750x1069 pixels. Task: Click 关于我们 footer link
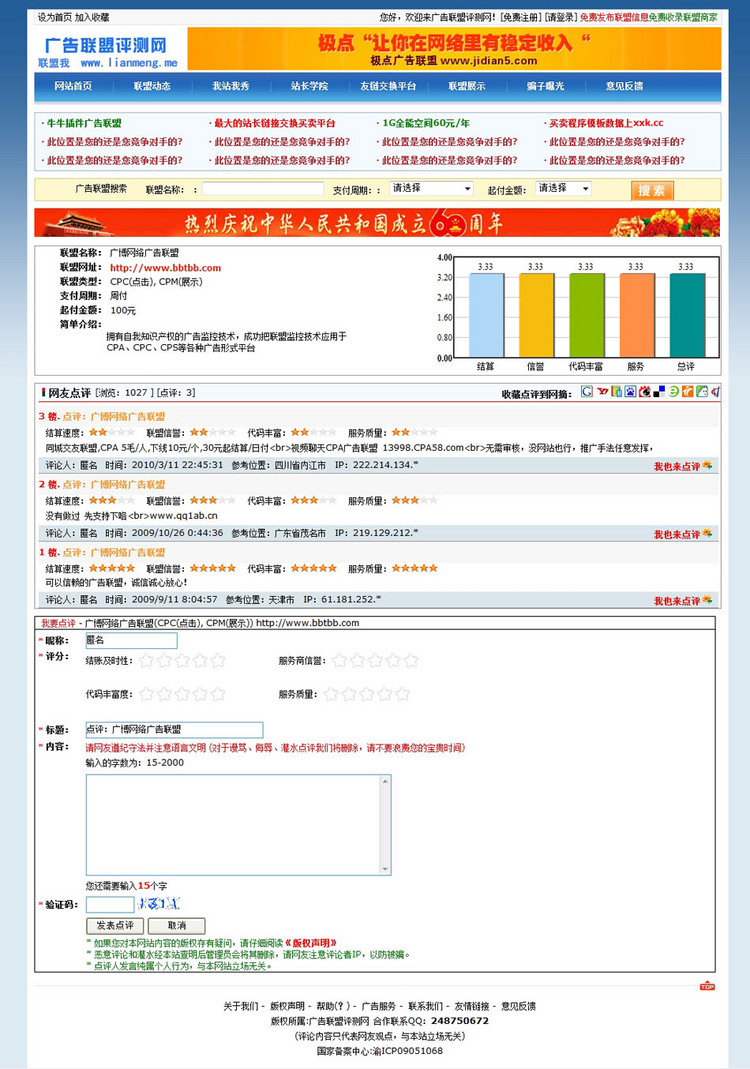click(x=241, y=1006)
